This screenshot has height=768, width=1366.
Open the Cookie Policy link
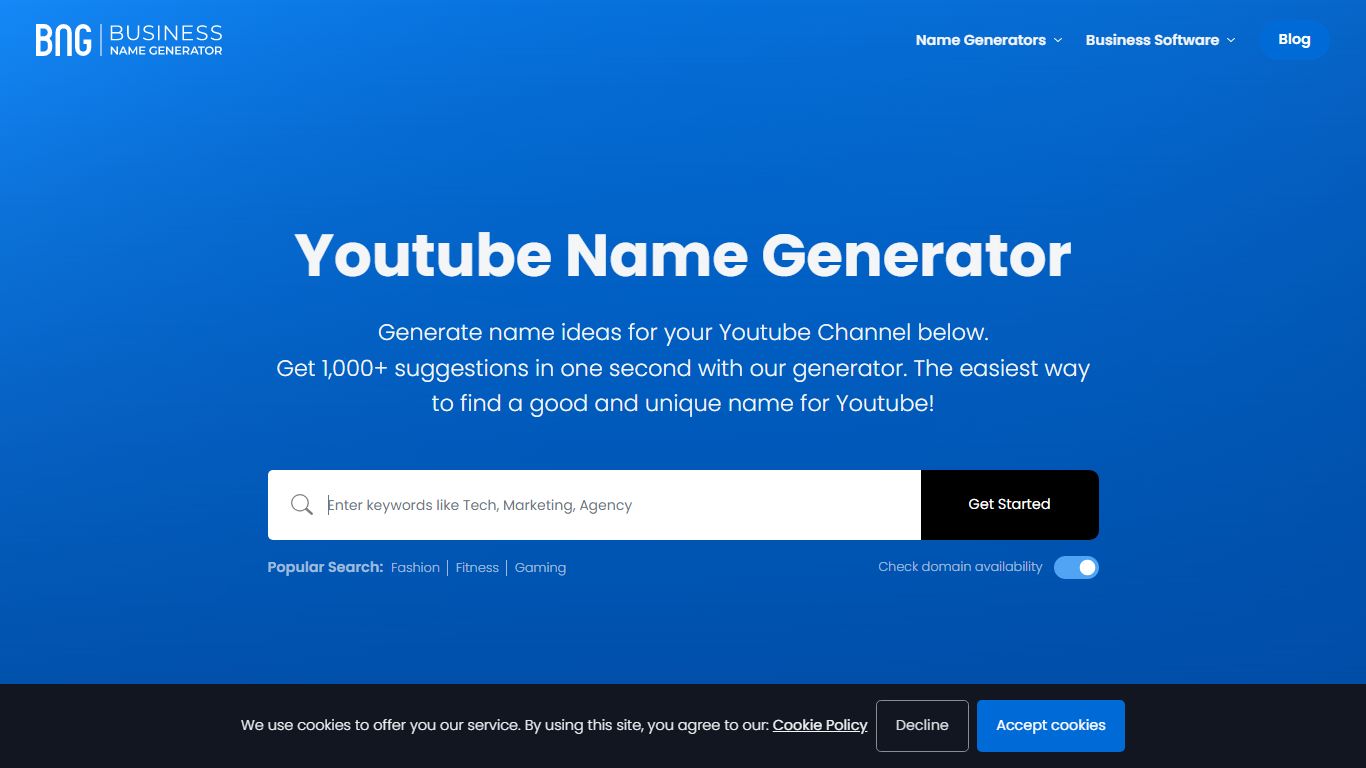pos(820,725)
